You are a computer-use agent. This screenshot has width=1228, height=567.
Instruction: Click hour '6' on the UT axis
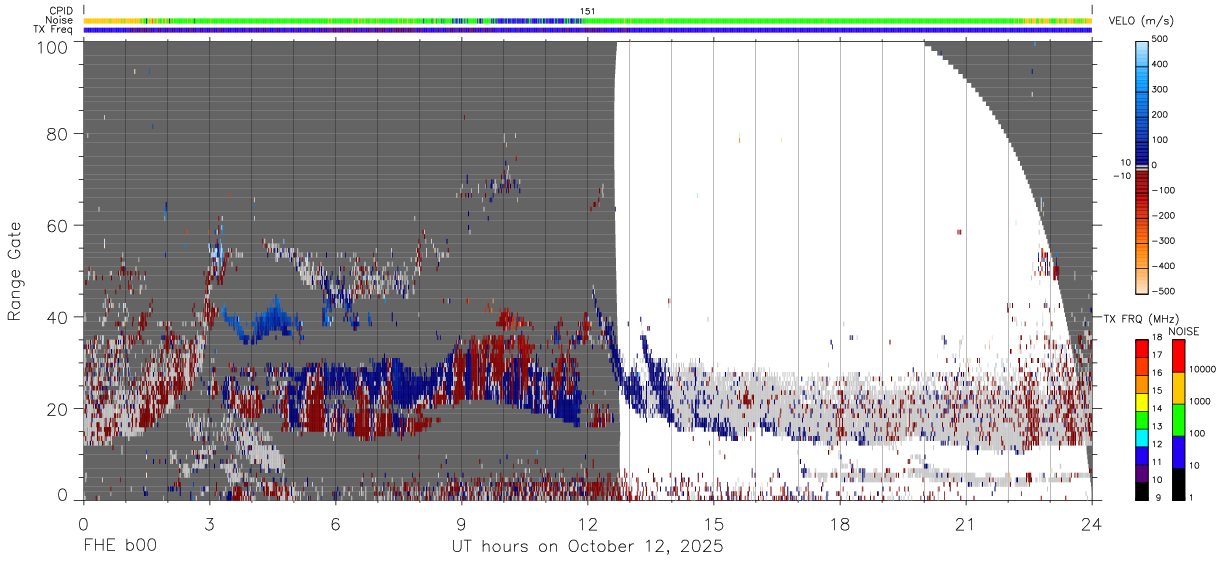tap(336, 523)
